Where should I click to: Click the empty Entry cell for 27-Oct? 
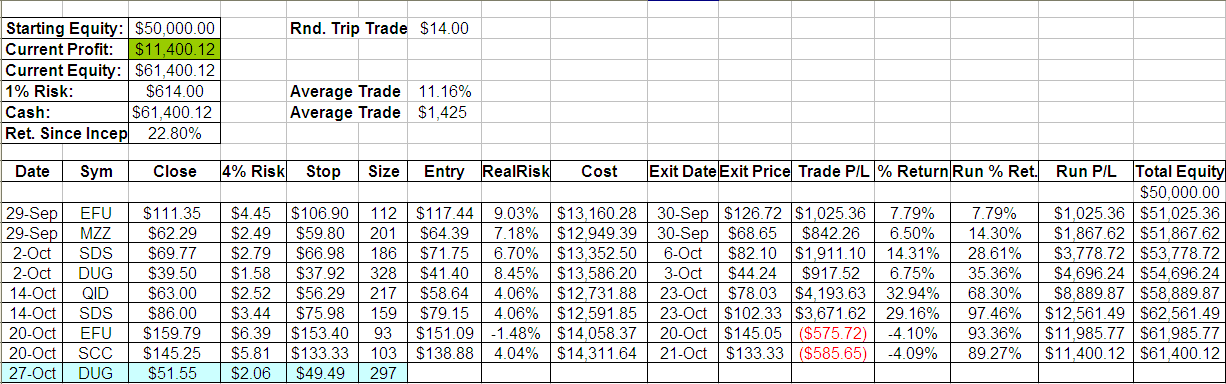[443, 371]
